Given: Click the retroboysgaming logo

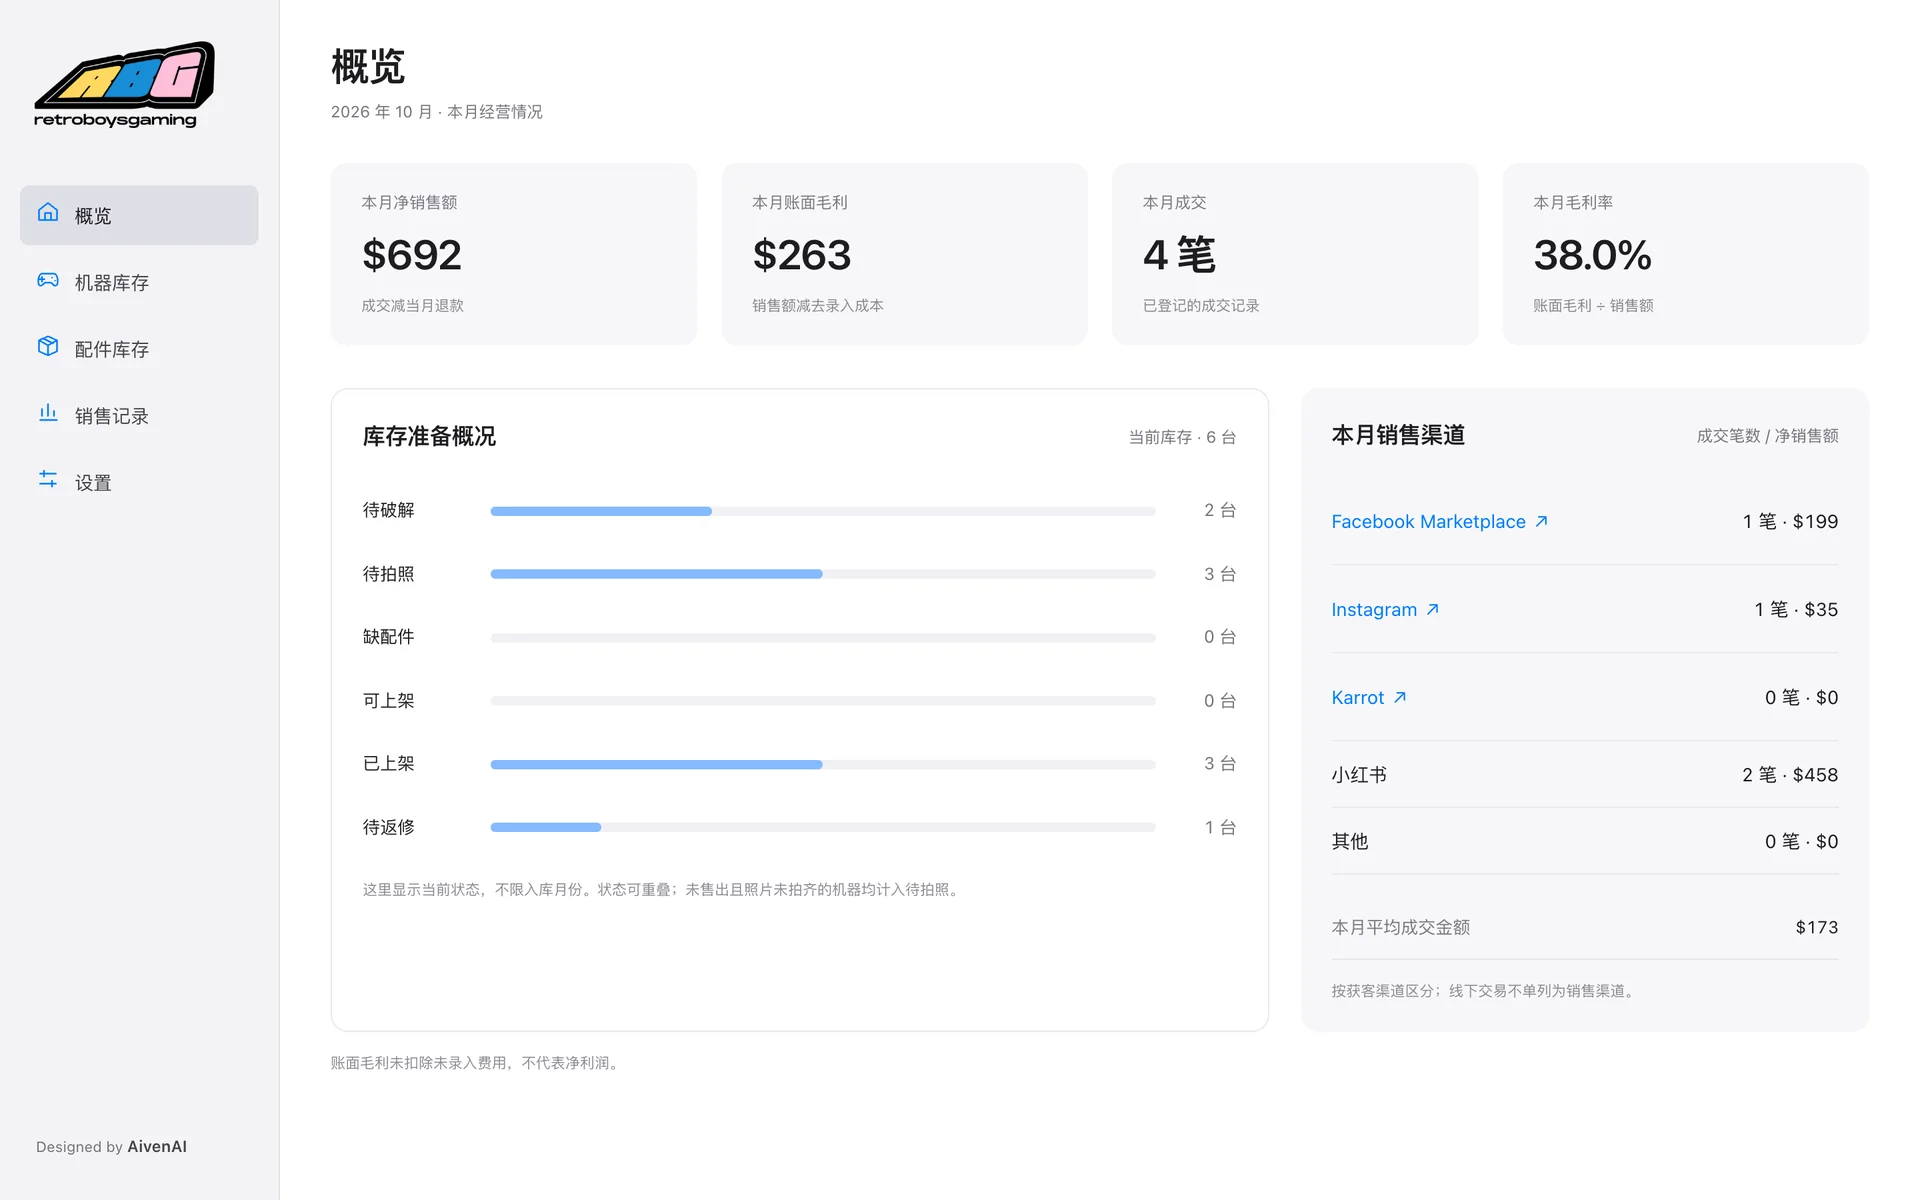Looking at the screenshot, I should 124,85.
